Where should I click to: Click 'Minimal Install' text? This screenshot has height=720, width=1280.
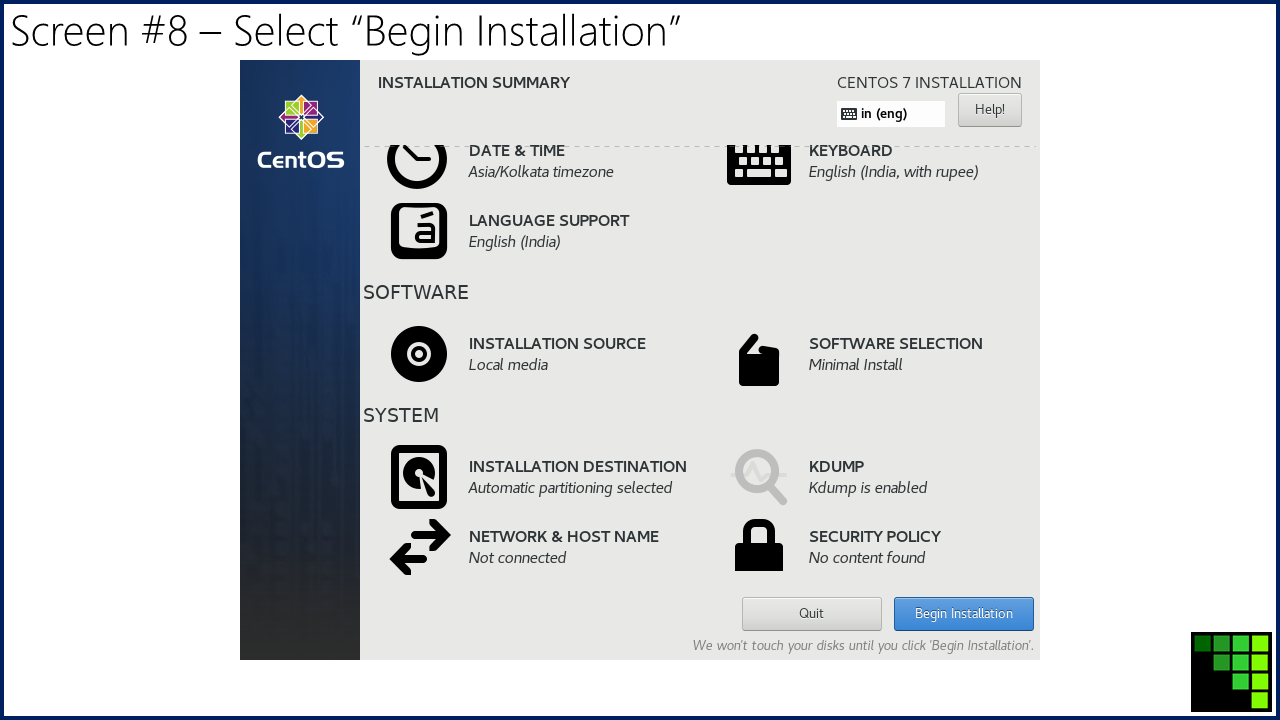[856, 365]
